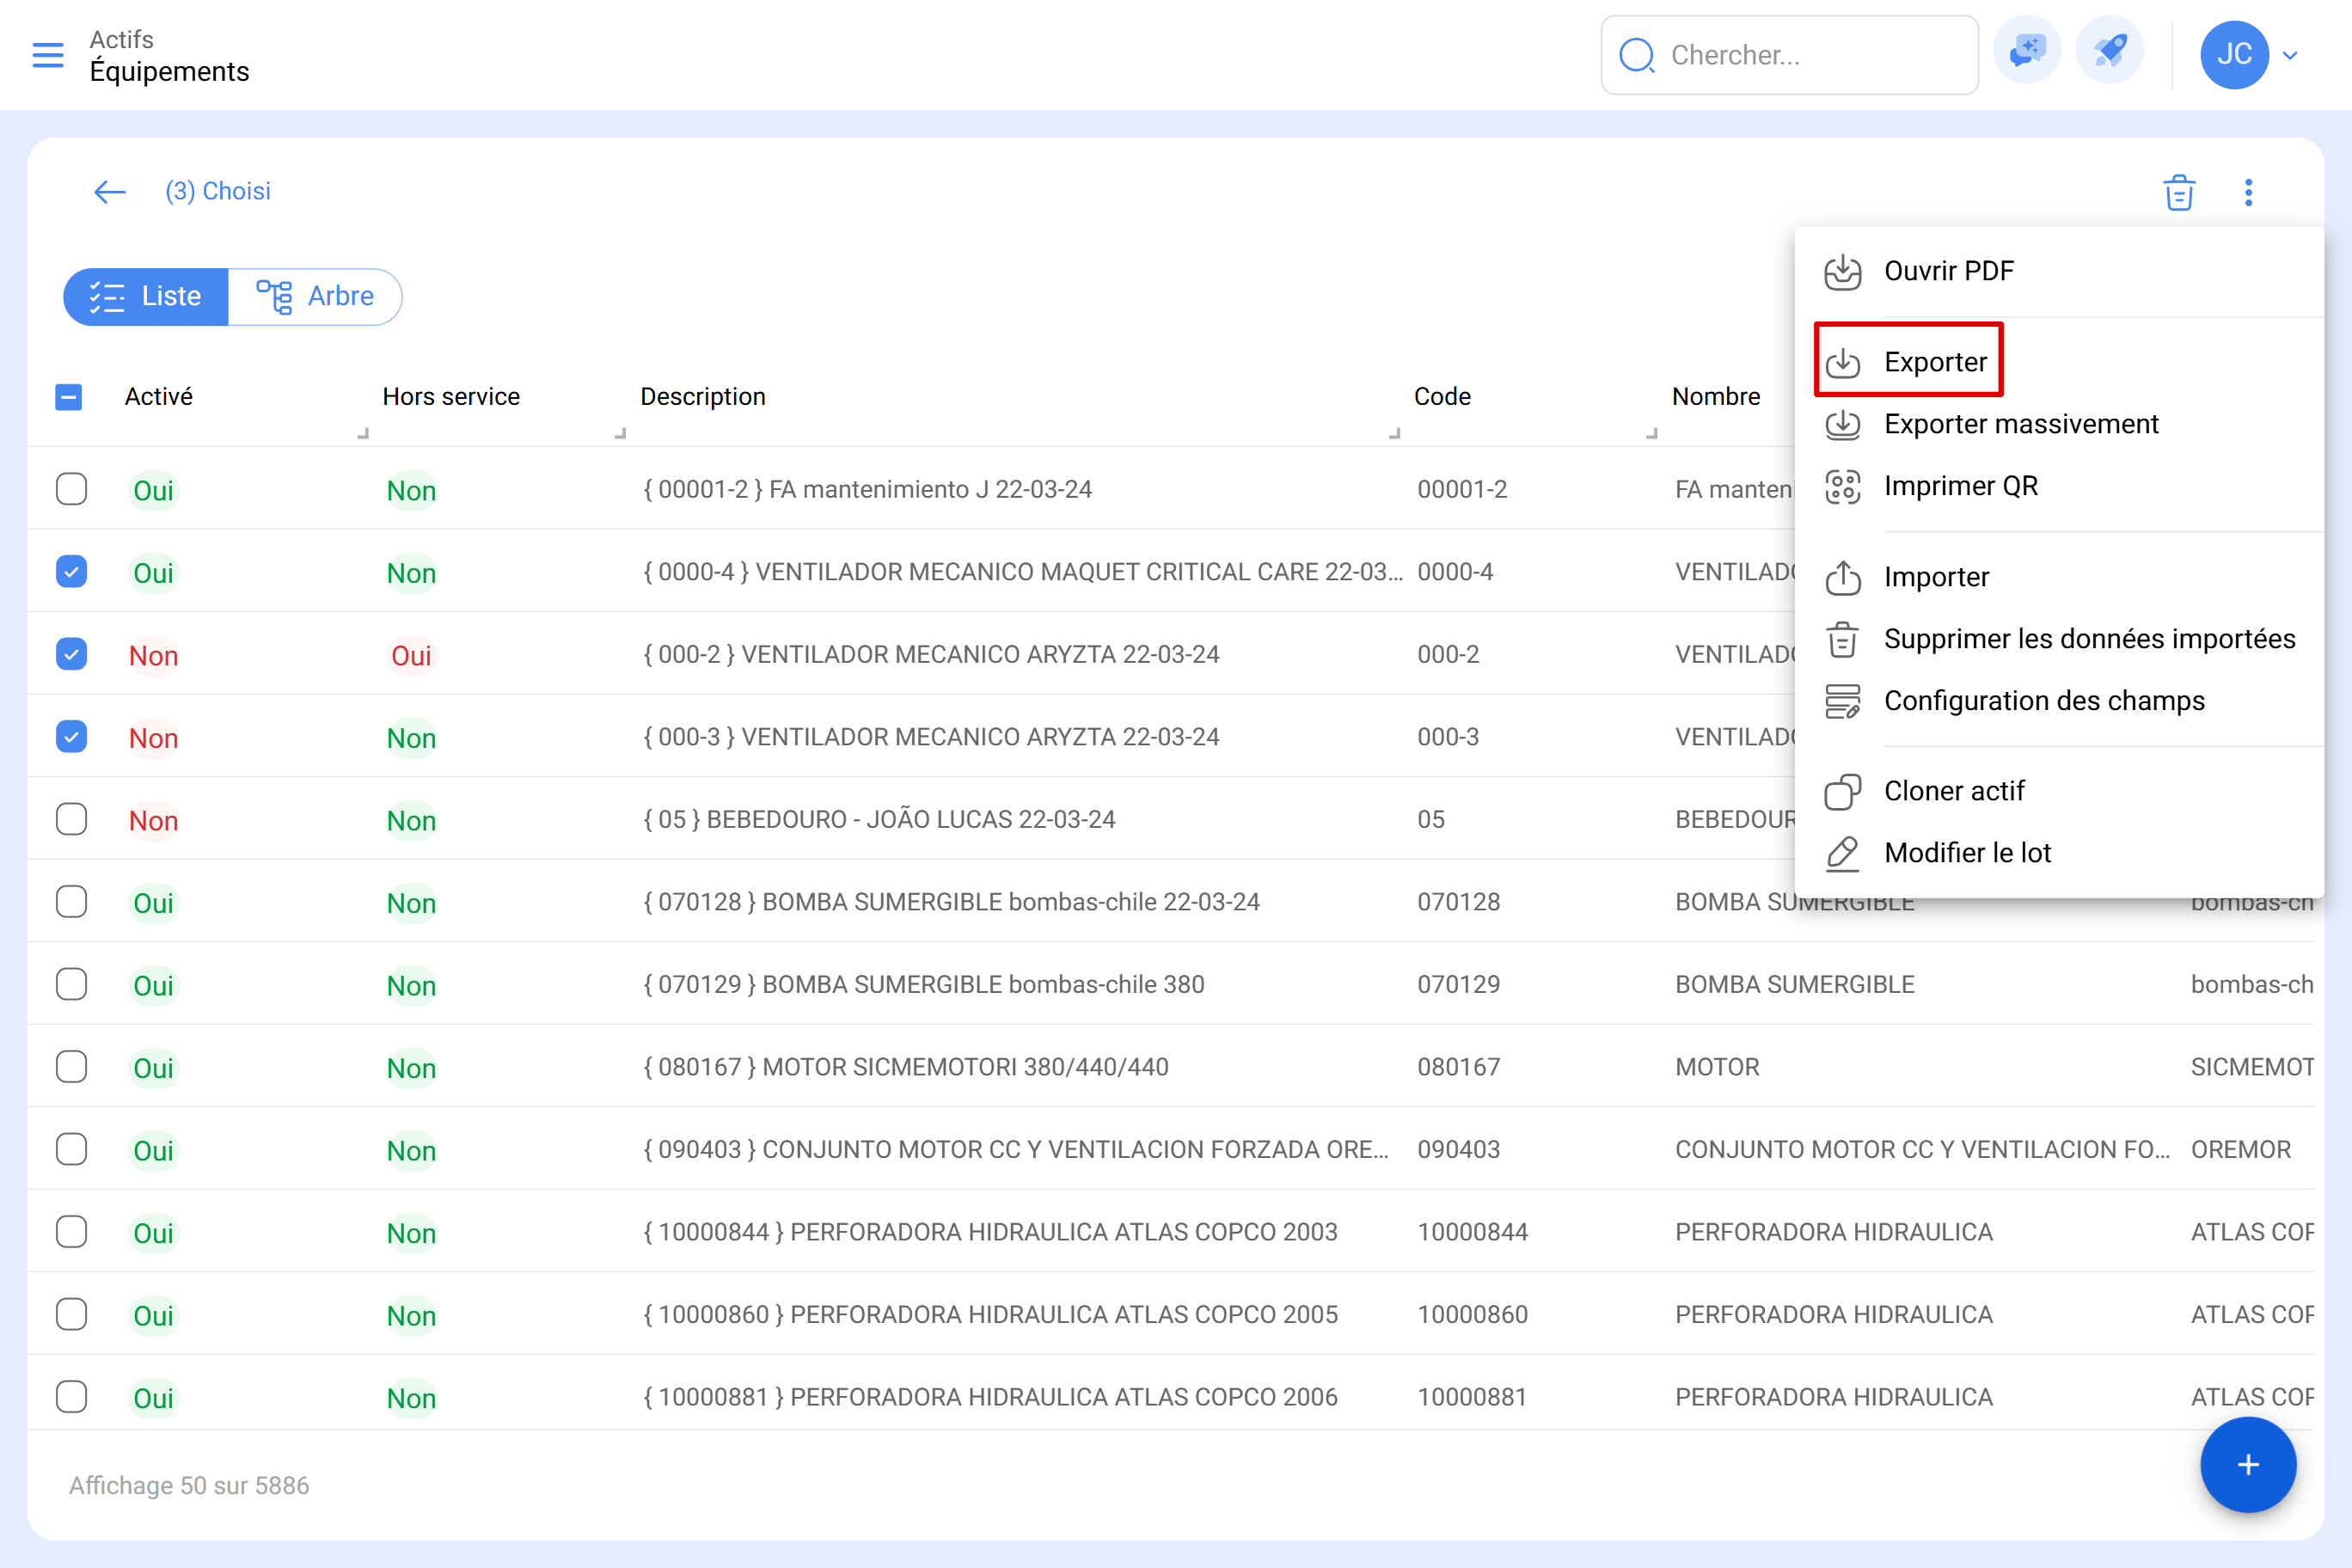Click the Exporter download icon
This screenshot has width=2352, height=1568.
(1842, 362)
